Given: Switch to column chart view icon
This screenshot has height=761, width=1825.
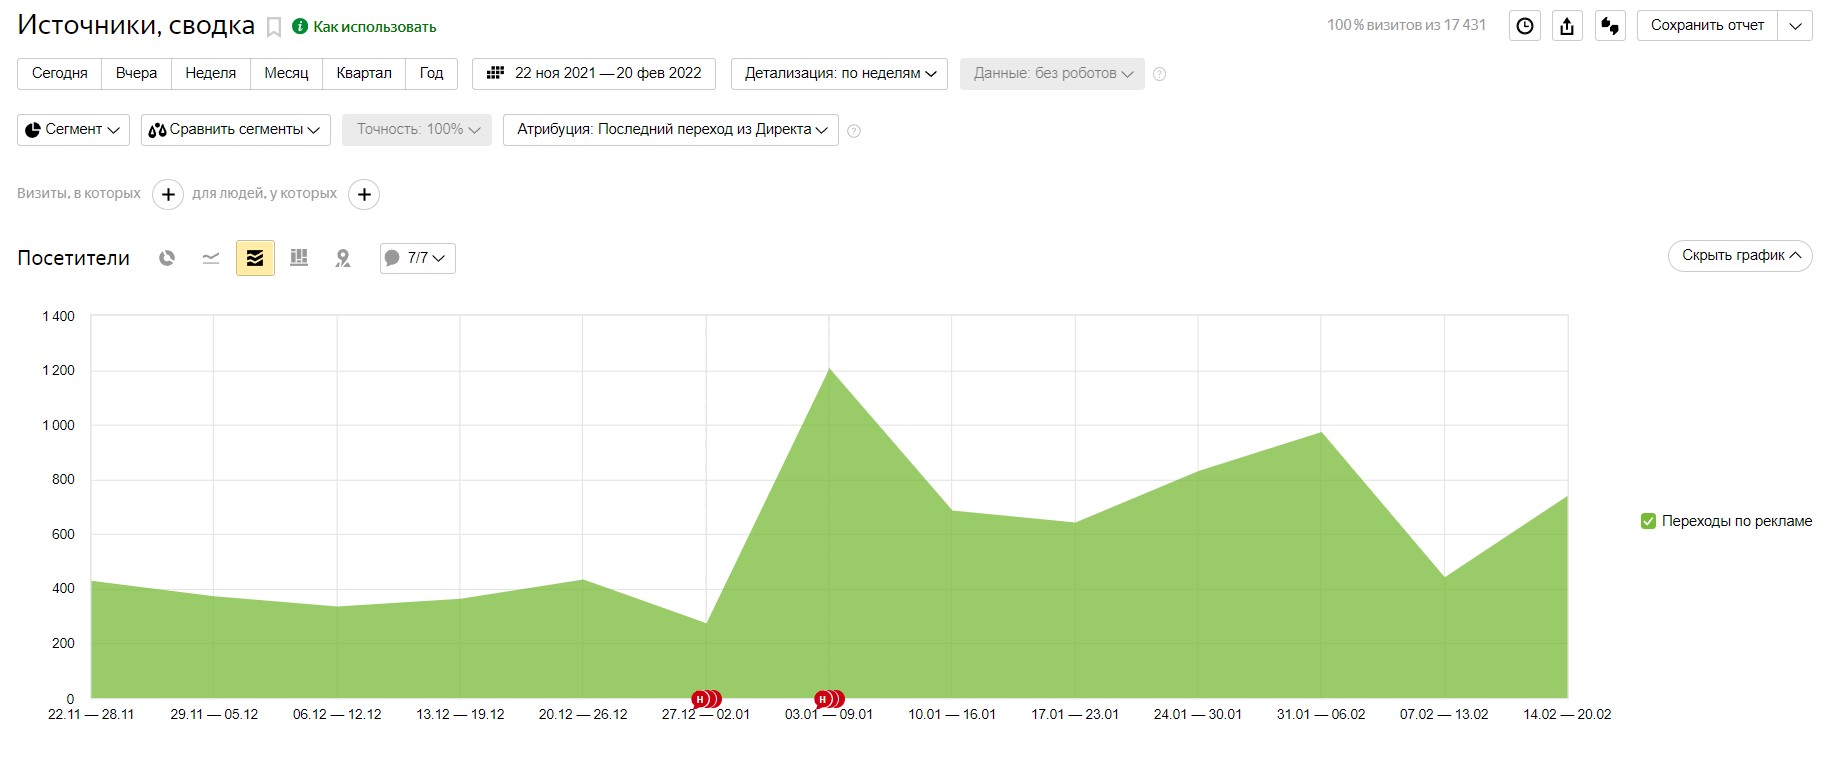Looking at the screenshot, I should point(299,258).
